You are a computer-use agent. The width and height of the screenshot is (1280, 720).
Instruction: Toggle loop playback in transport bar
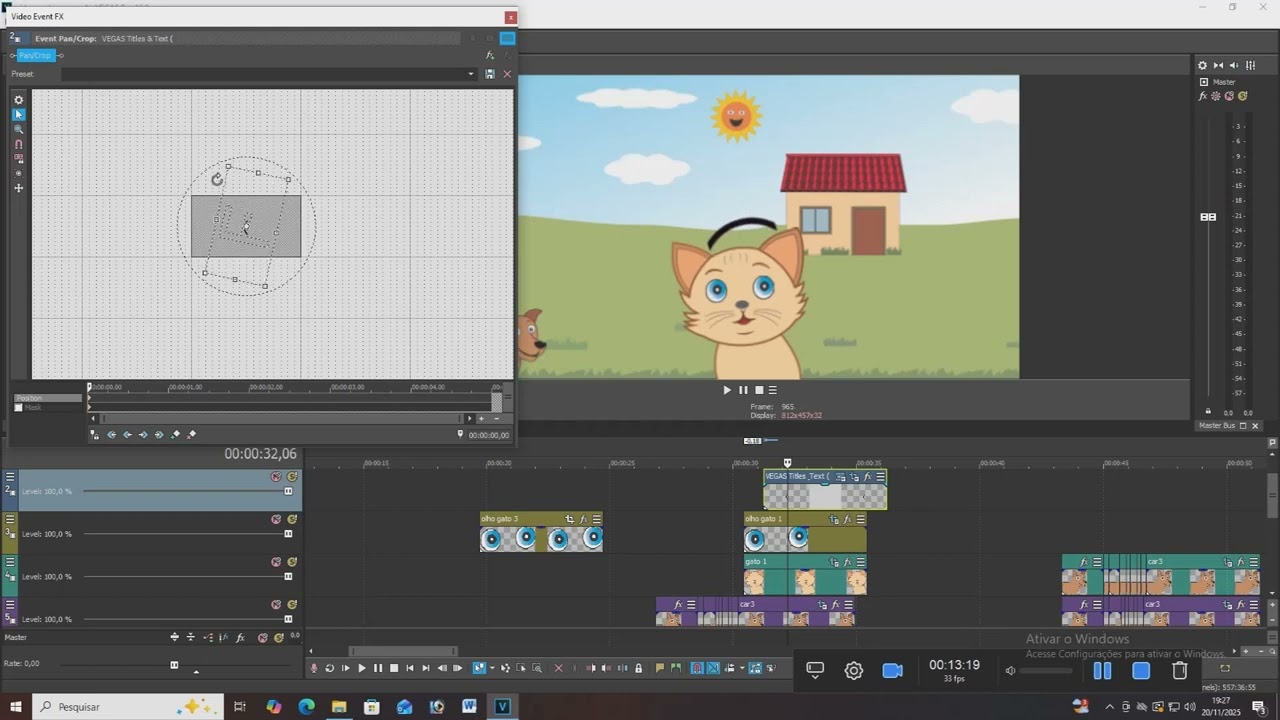[x=329, y=668]
